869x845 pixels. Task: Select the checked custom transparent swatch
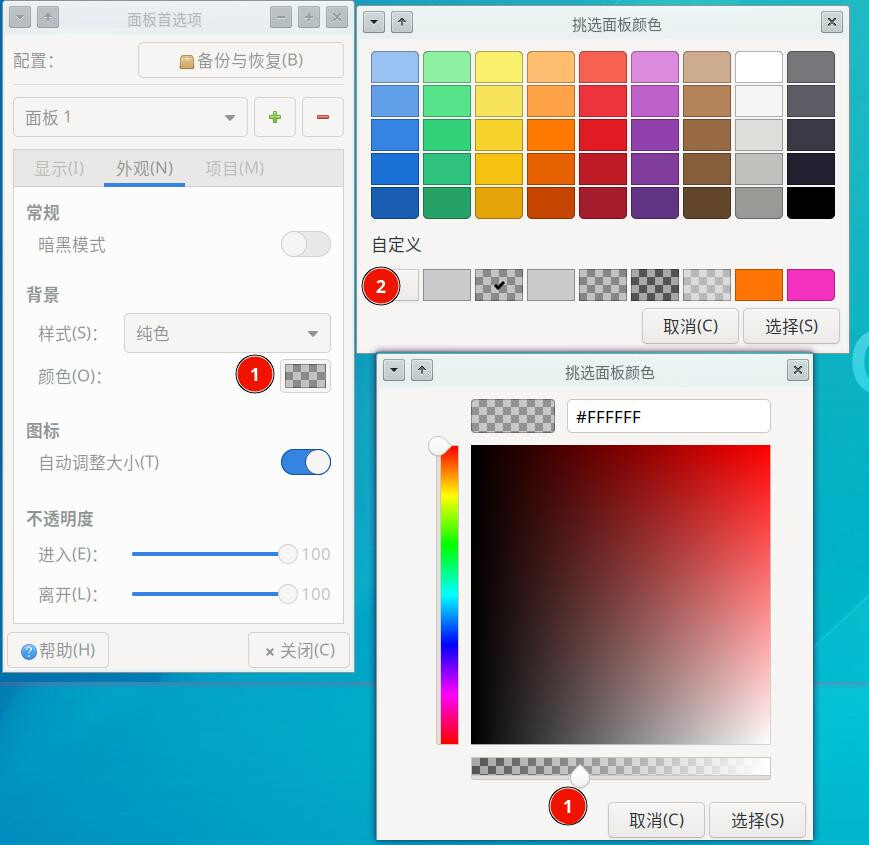pyautogui.click(x=499, y=285)
